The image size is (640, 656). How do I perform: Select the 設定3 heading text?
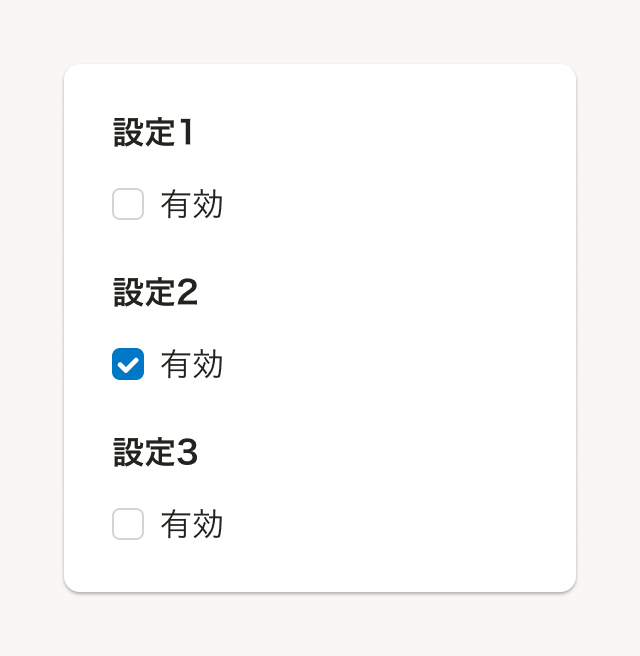(155, 452)
